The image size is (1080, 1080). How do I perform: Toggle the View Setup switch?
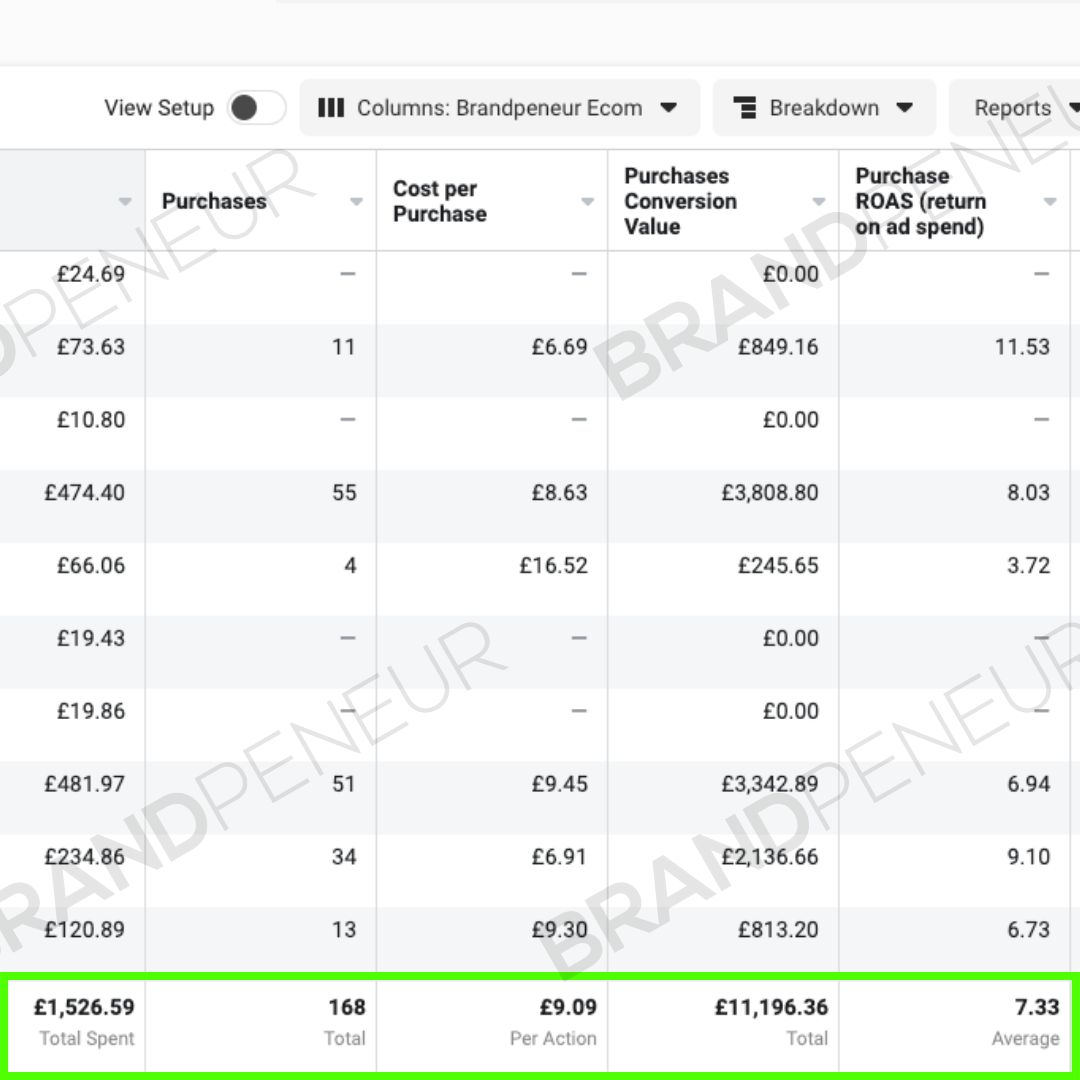pos(256,108)
